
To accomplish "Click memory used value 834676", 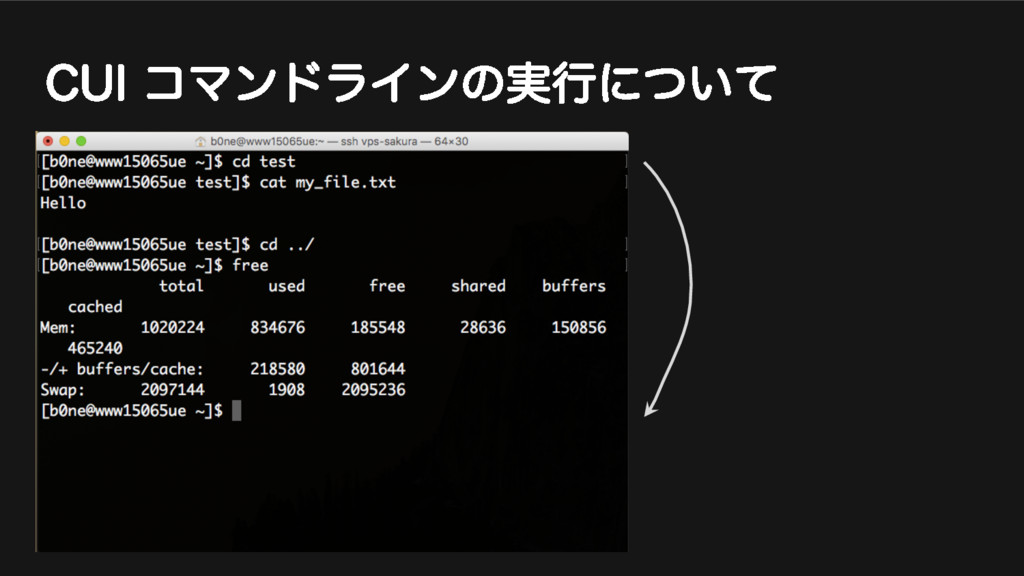I will tap(278, 327).
